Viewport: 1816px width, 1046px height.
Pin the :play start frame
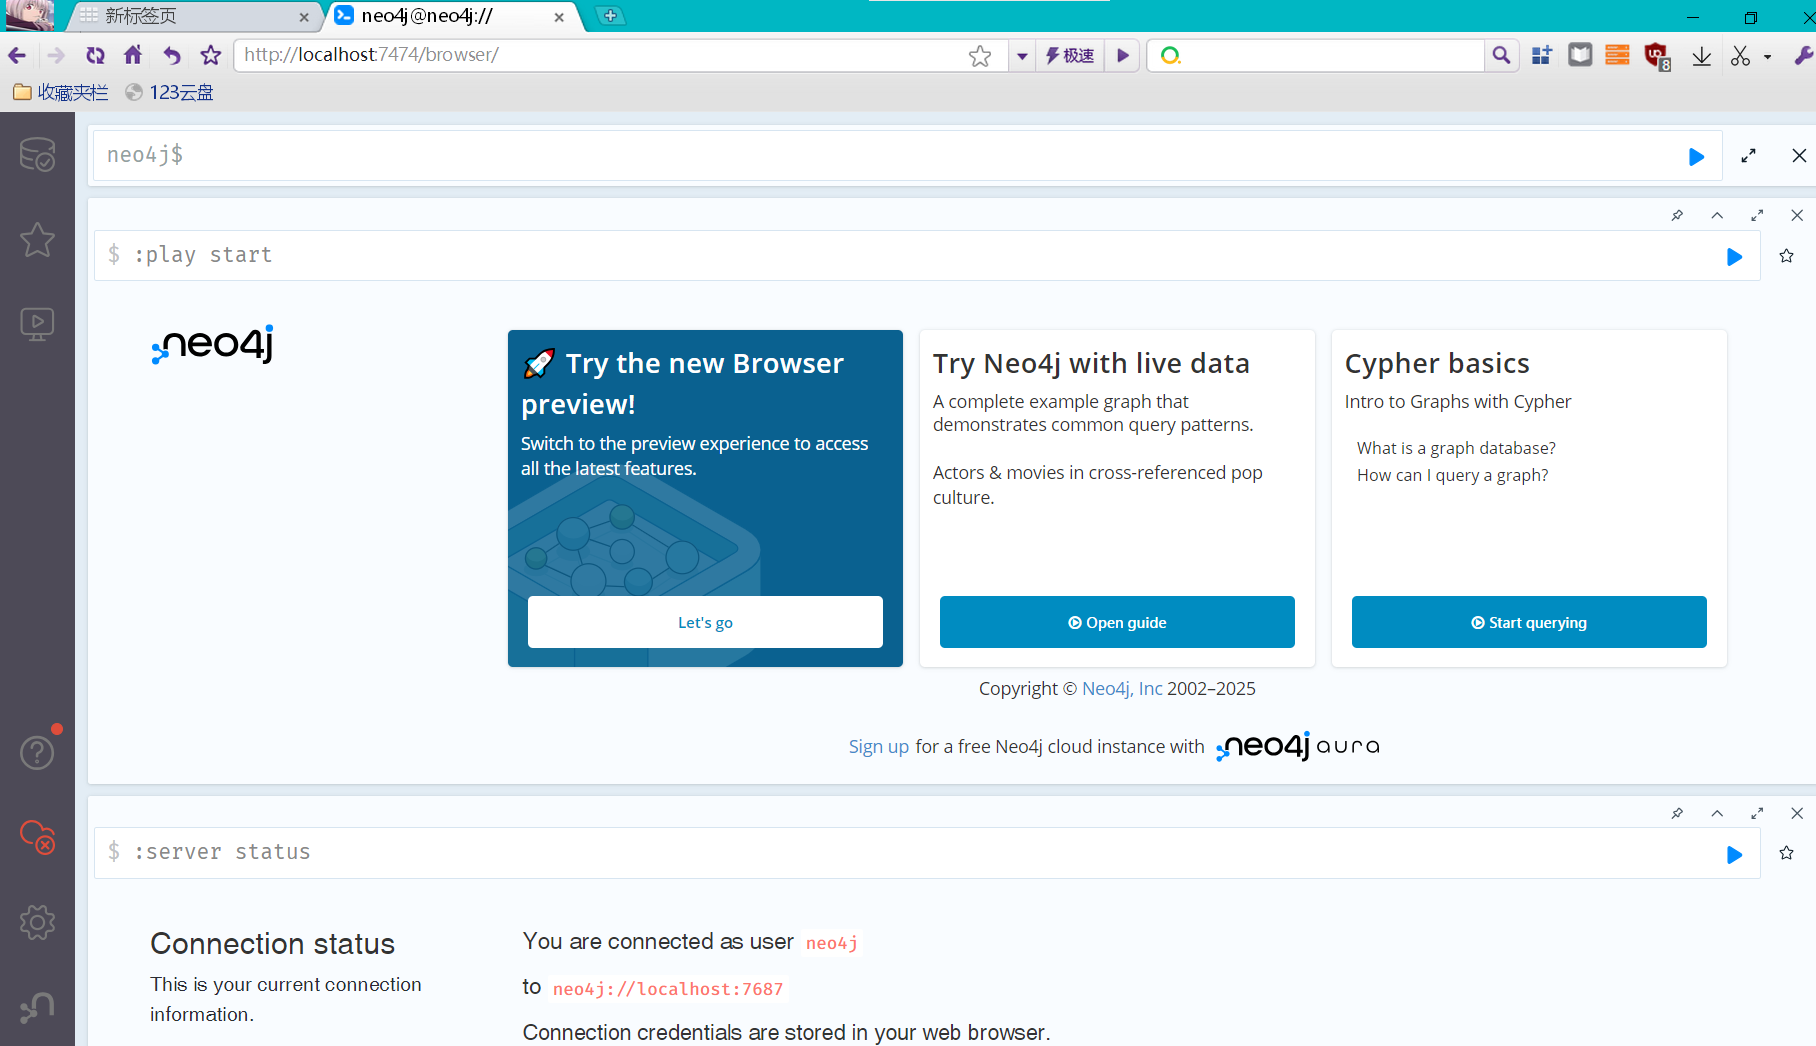click(1677, 215)
